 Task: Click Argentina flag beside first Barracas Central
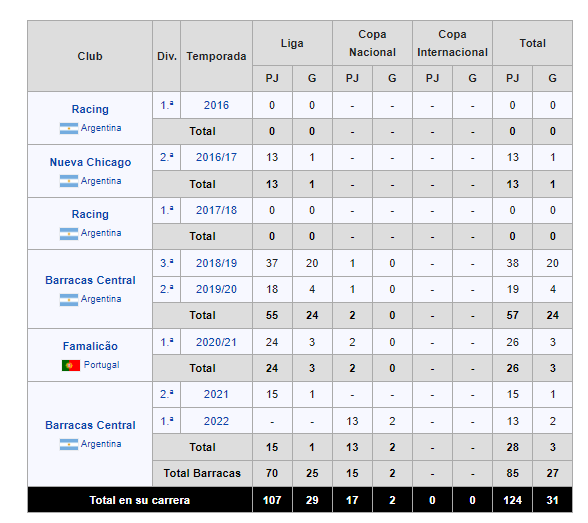click(69, 300)
